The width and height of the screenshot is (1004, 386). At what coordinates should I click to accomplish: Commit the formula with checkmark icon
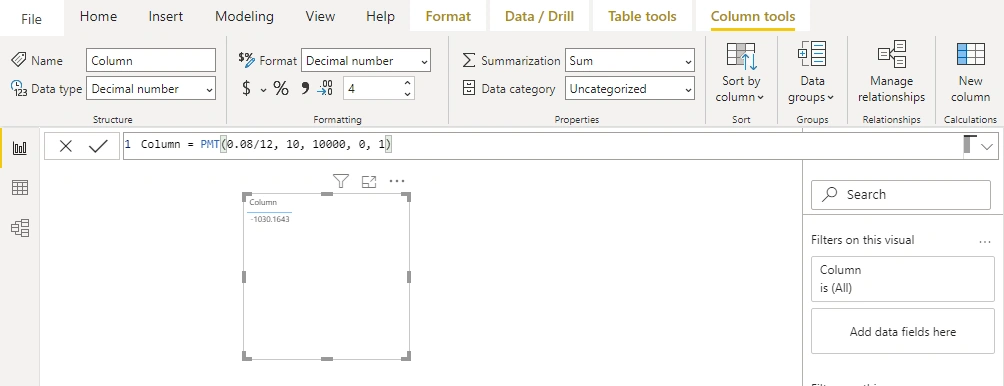coord(98,147)
